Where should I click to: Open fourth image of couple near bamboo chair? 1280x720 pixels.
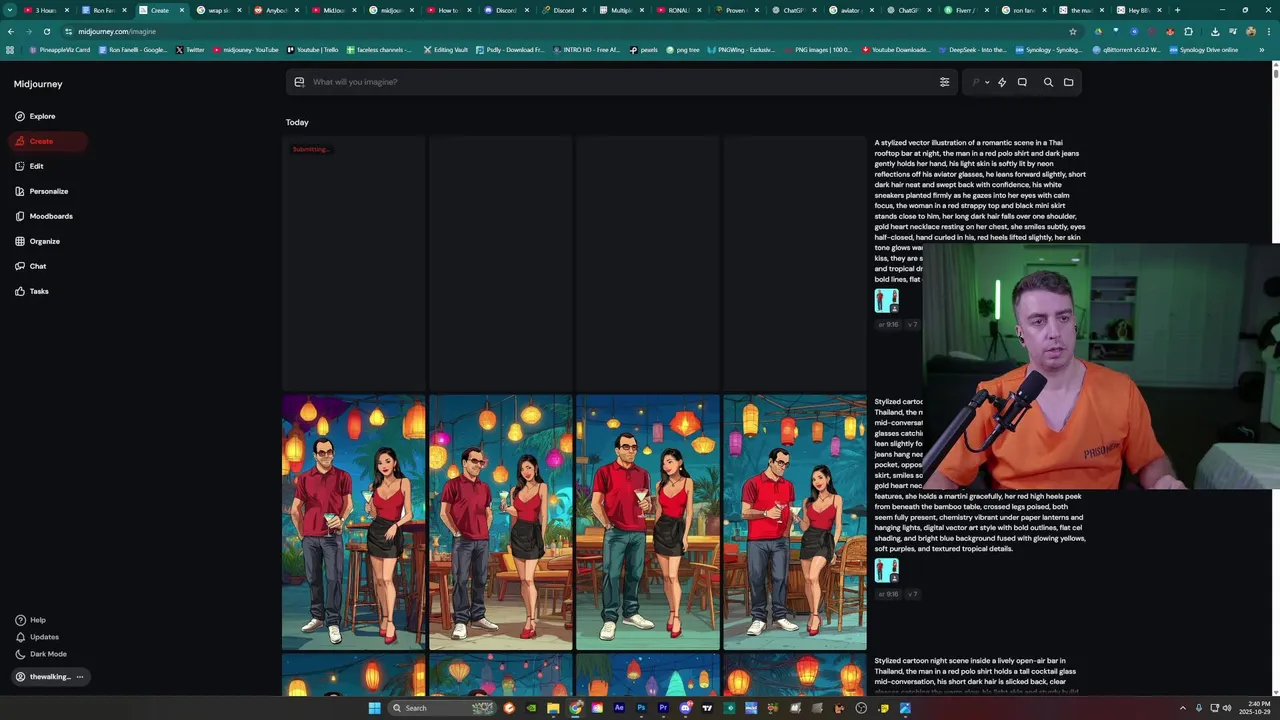click(794, 522)
